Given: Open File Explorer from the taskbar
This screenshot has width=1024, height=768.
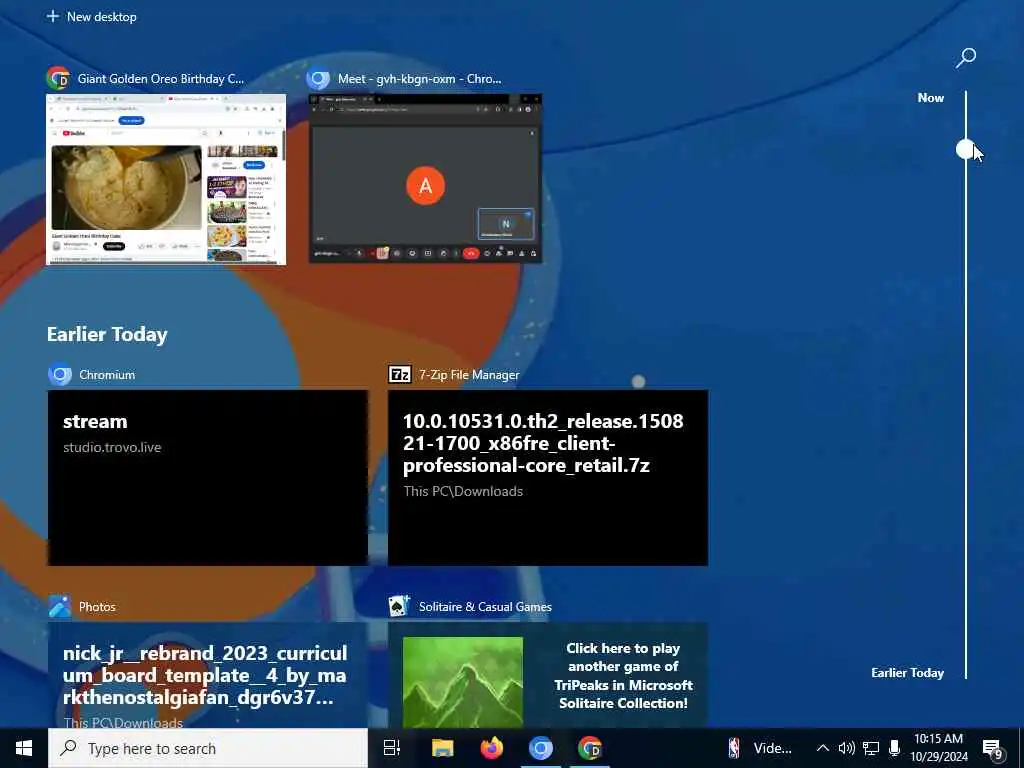Looking at the screenshot, I should coord(442,748).
